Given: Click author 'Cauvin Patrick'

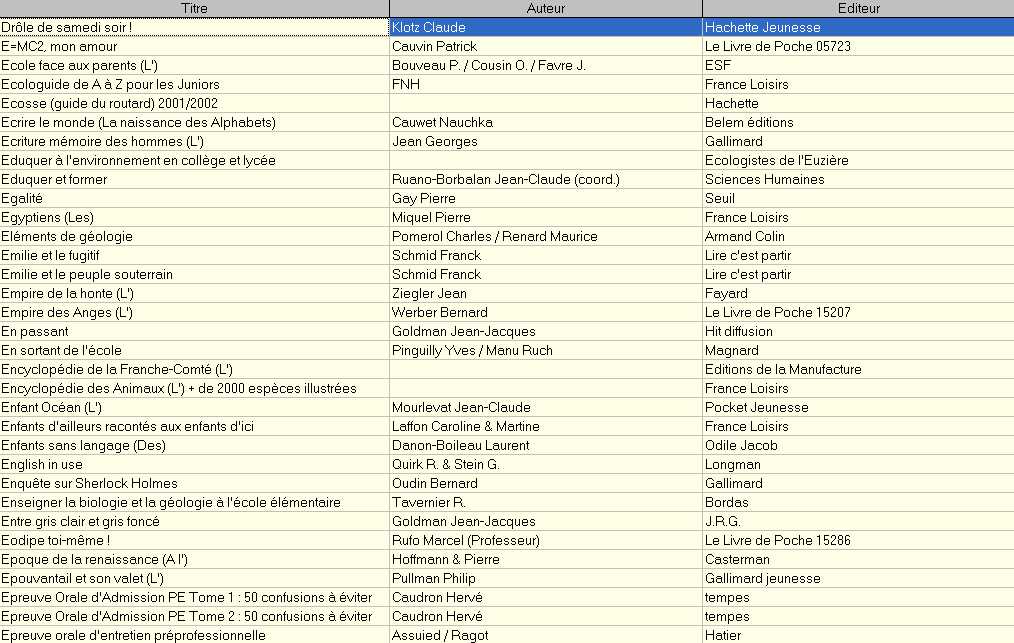Looking at the screenshot, I should click(435, 47).
